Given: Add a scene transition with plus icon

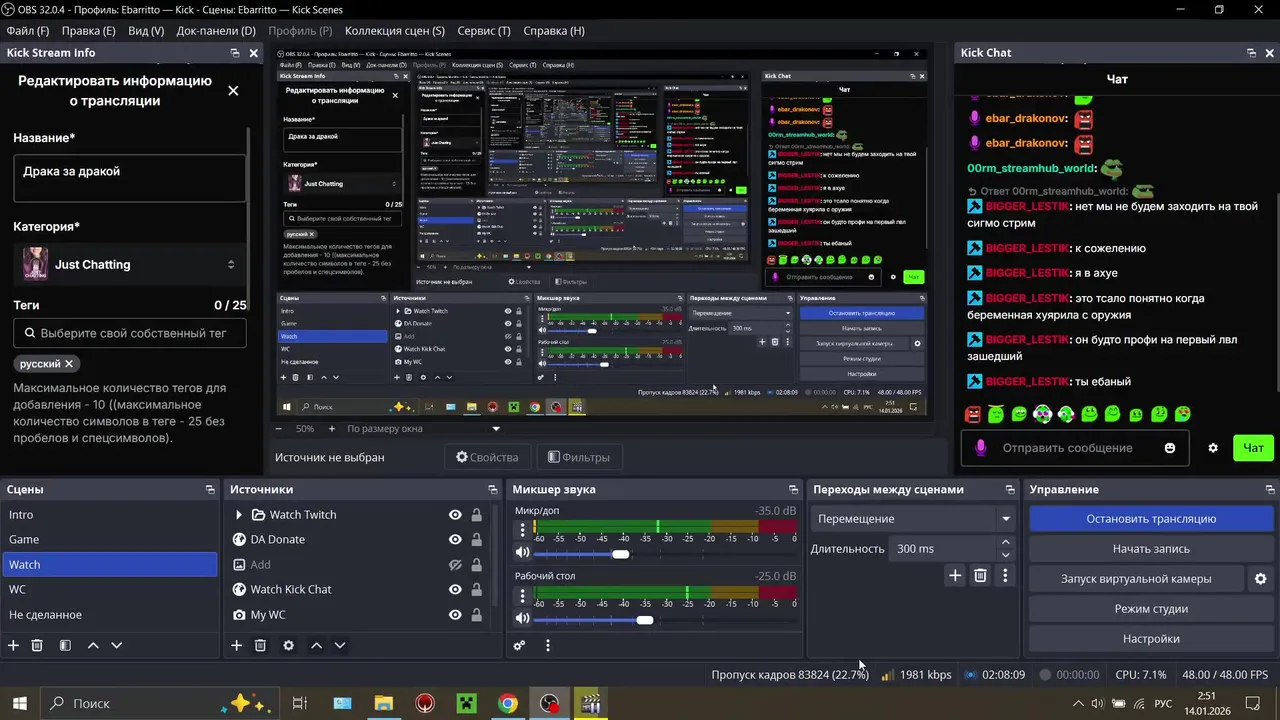Looking at the screenshot, I should pyautogui.click(x=955, y=575).
